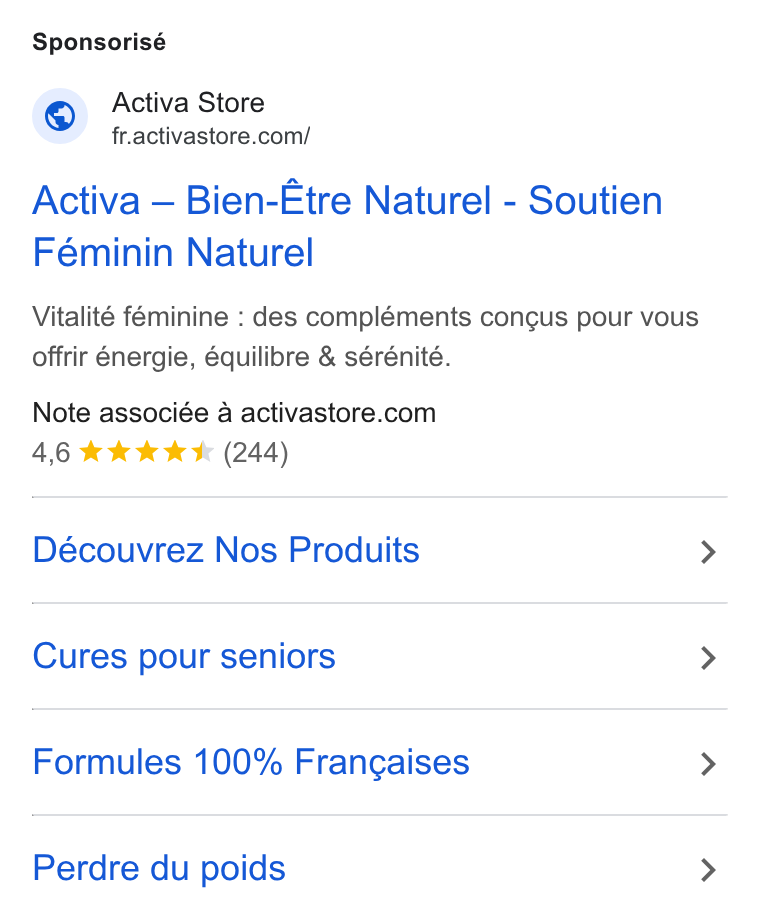The height and width of the screenshot is (920, 760).
Task: Click the chevron beside Découvrez Nos Produits
Action: (x=708, y=552)
